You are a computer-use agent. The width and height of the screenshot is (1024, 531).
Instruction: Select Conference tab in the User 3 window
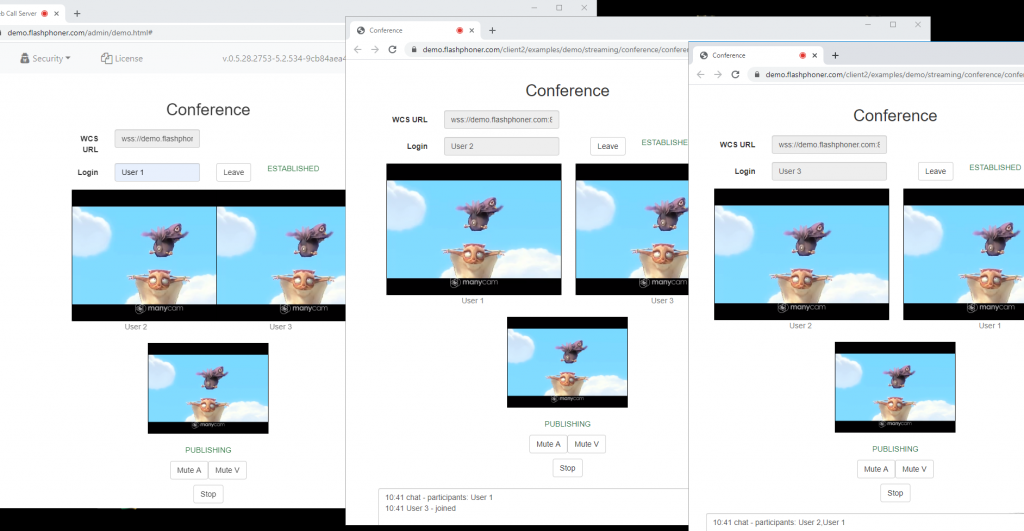pos(758,56)
